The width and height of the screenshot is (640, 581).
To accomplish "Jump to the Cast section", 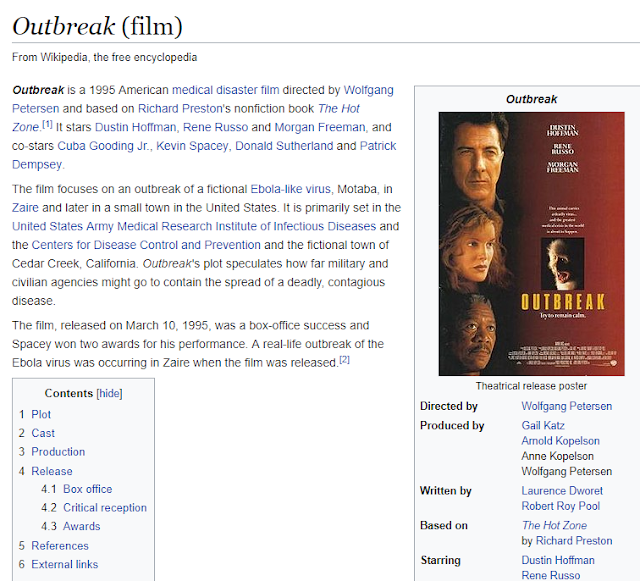I will 43,433.
